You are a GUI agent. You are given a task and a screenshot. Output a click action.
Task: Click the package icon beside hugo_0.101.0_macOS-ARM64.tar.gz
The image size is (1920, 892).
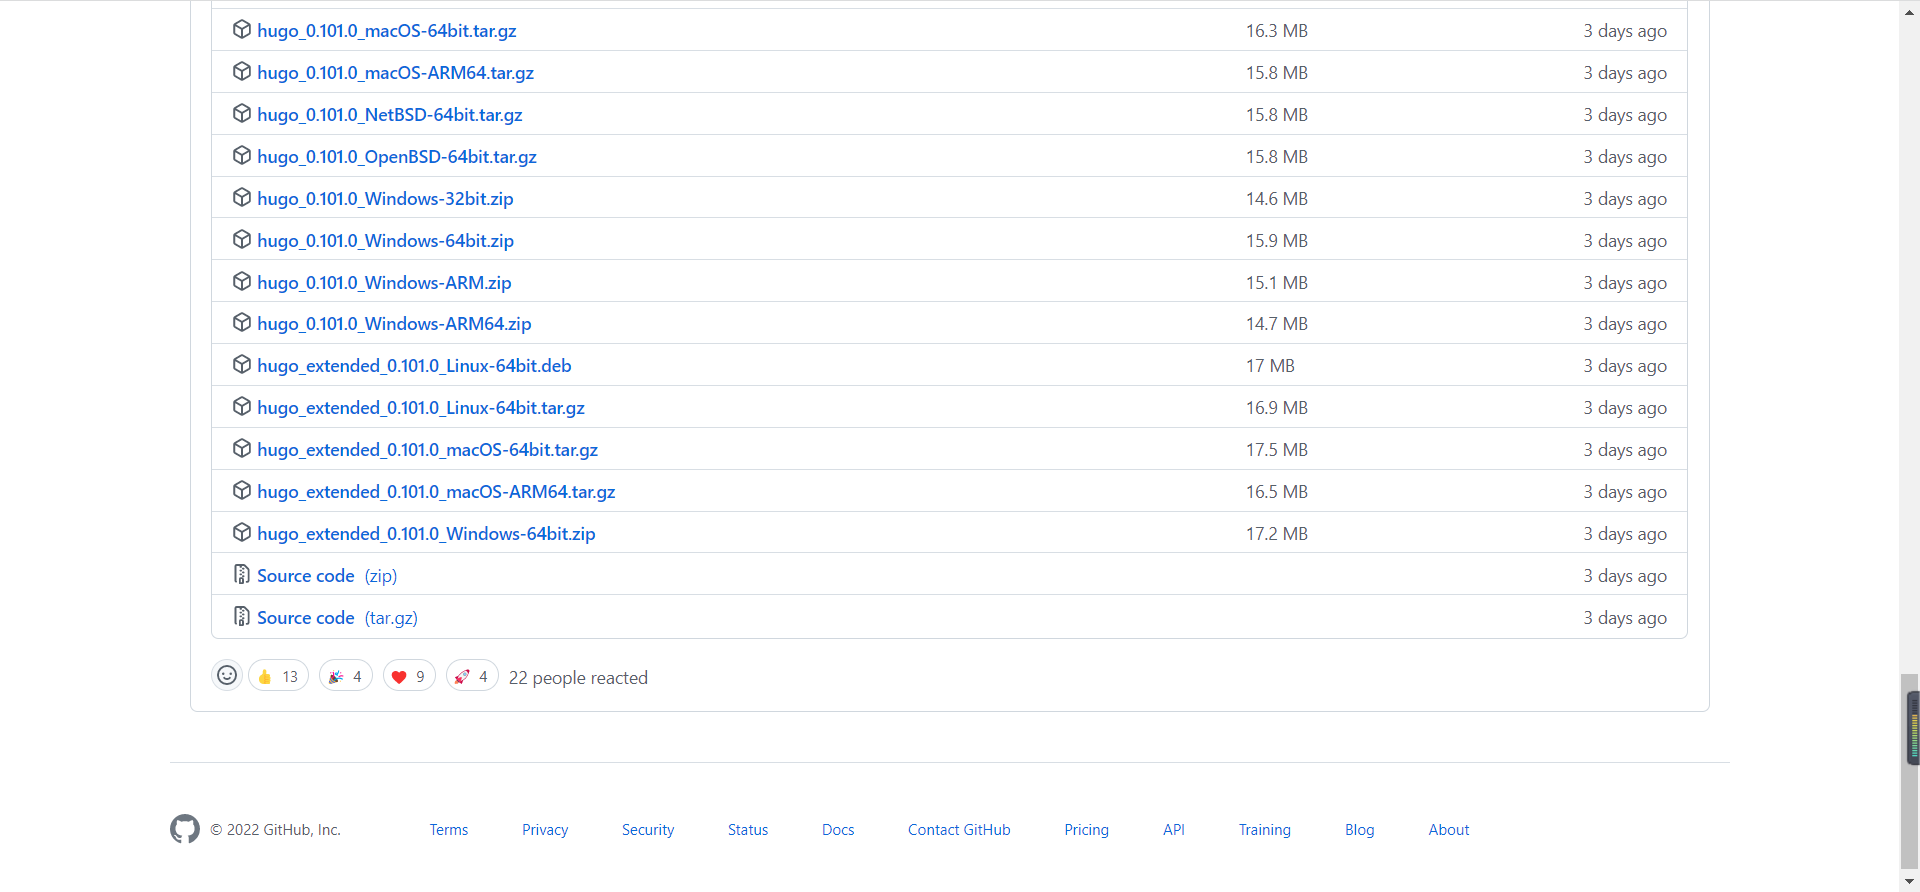pyautogui.click(x=241, y=72)
